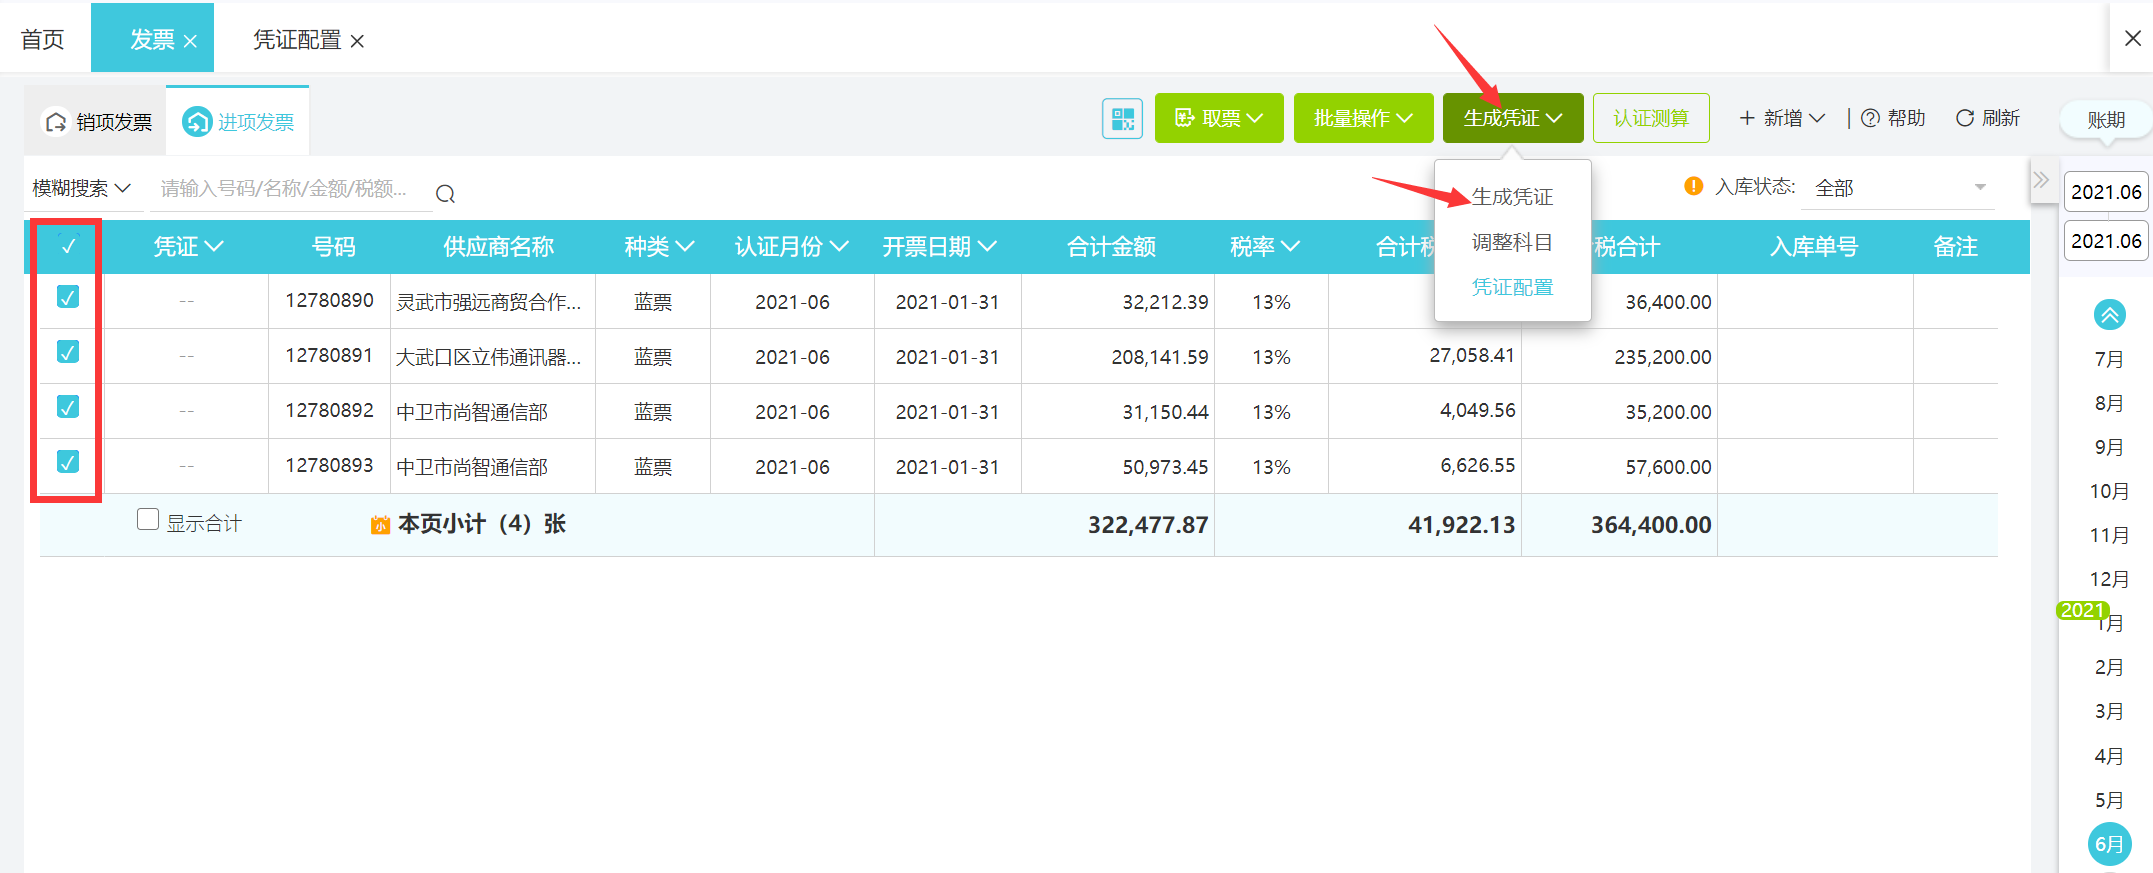Screen dimensions: 2153x873
Task: Select 调整科目 menu item
Action: coord(1512,242)
